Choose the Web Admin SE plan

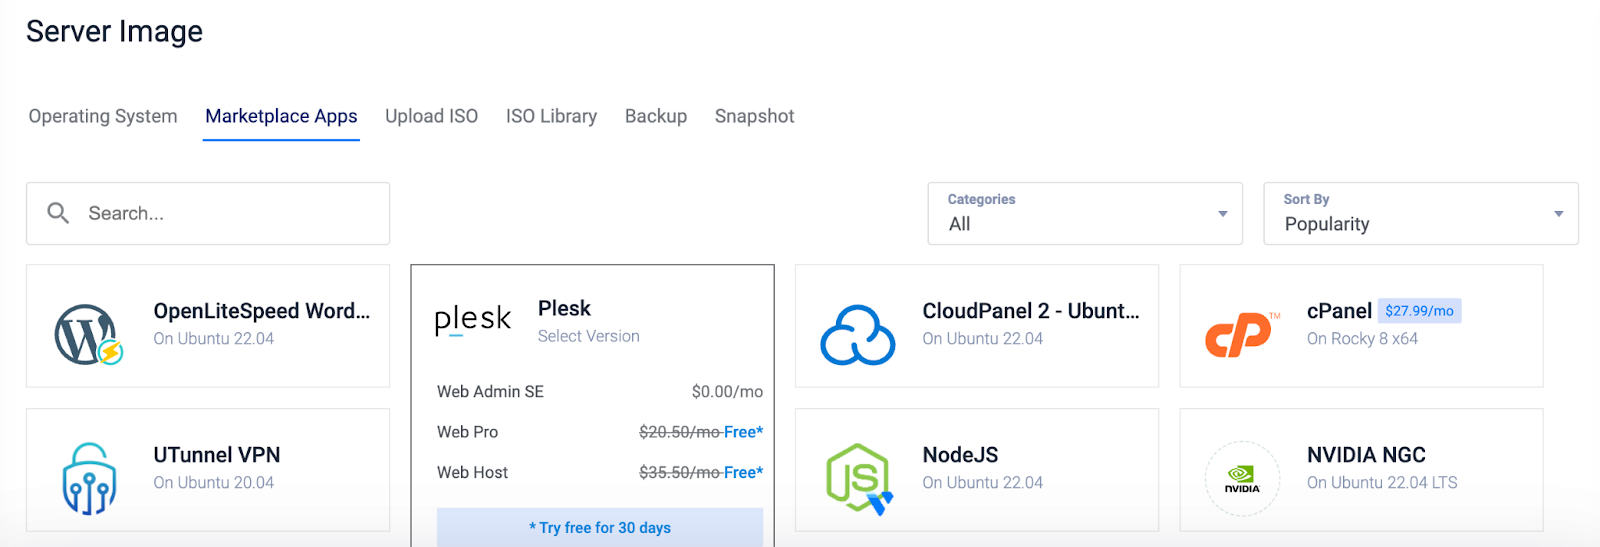point(600,392)
